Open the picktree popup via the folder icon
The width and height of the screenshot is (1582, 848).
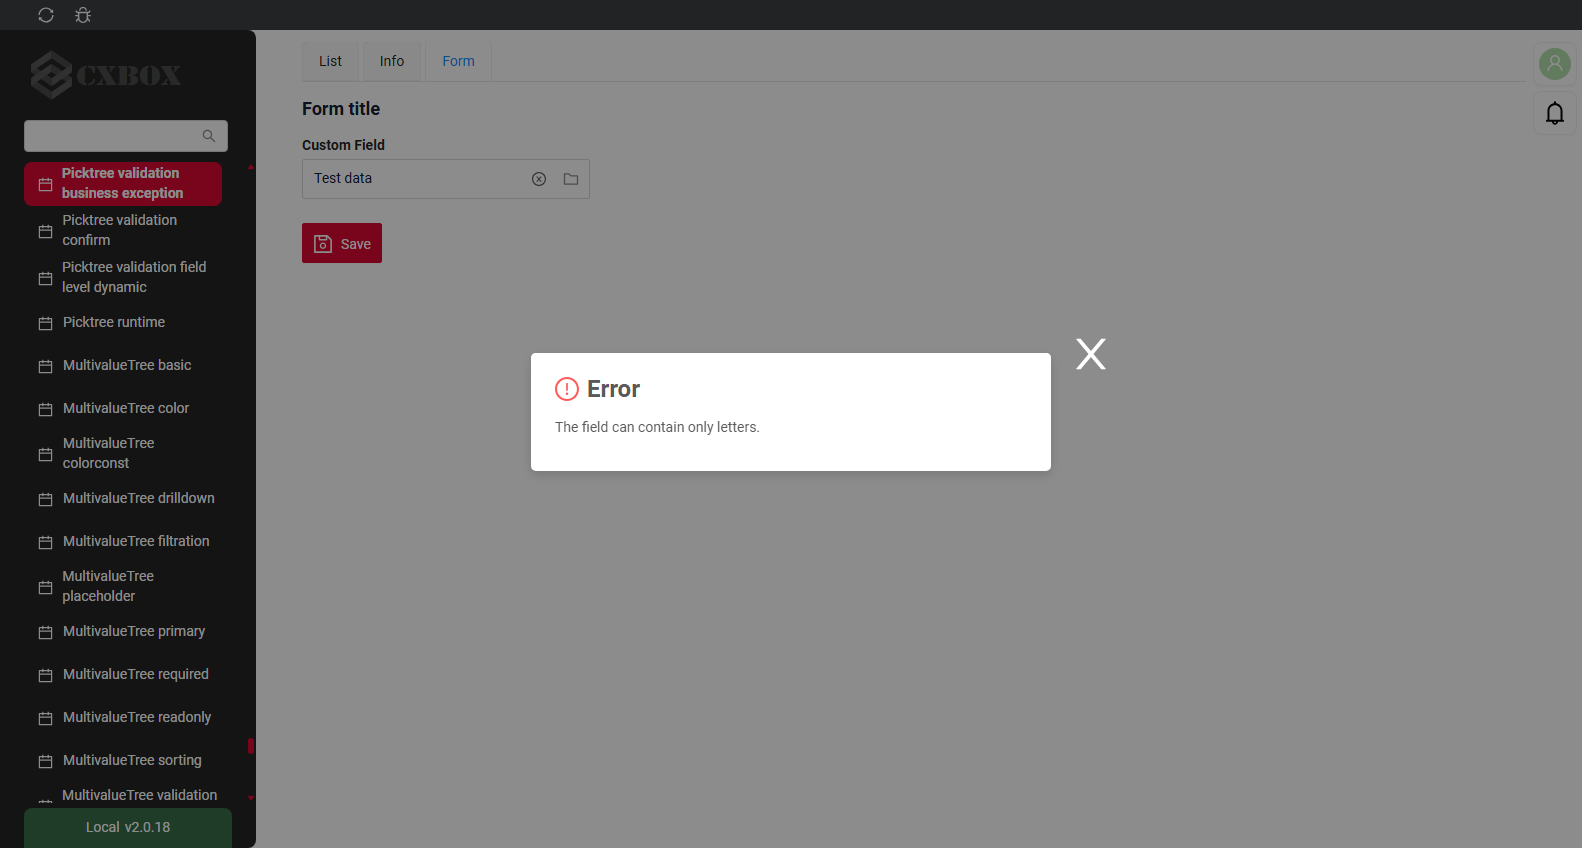coord(571,179)
